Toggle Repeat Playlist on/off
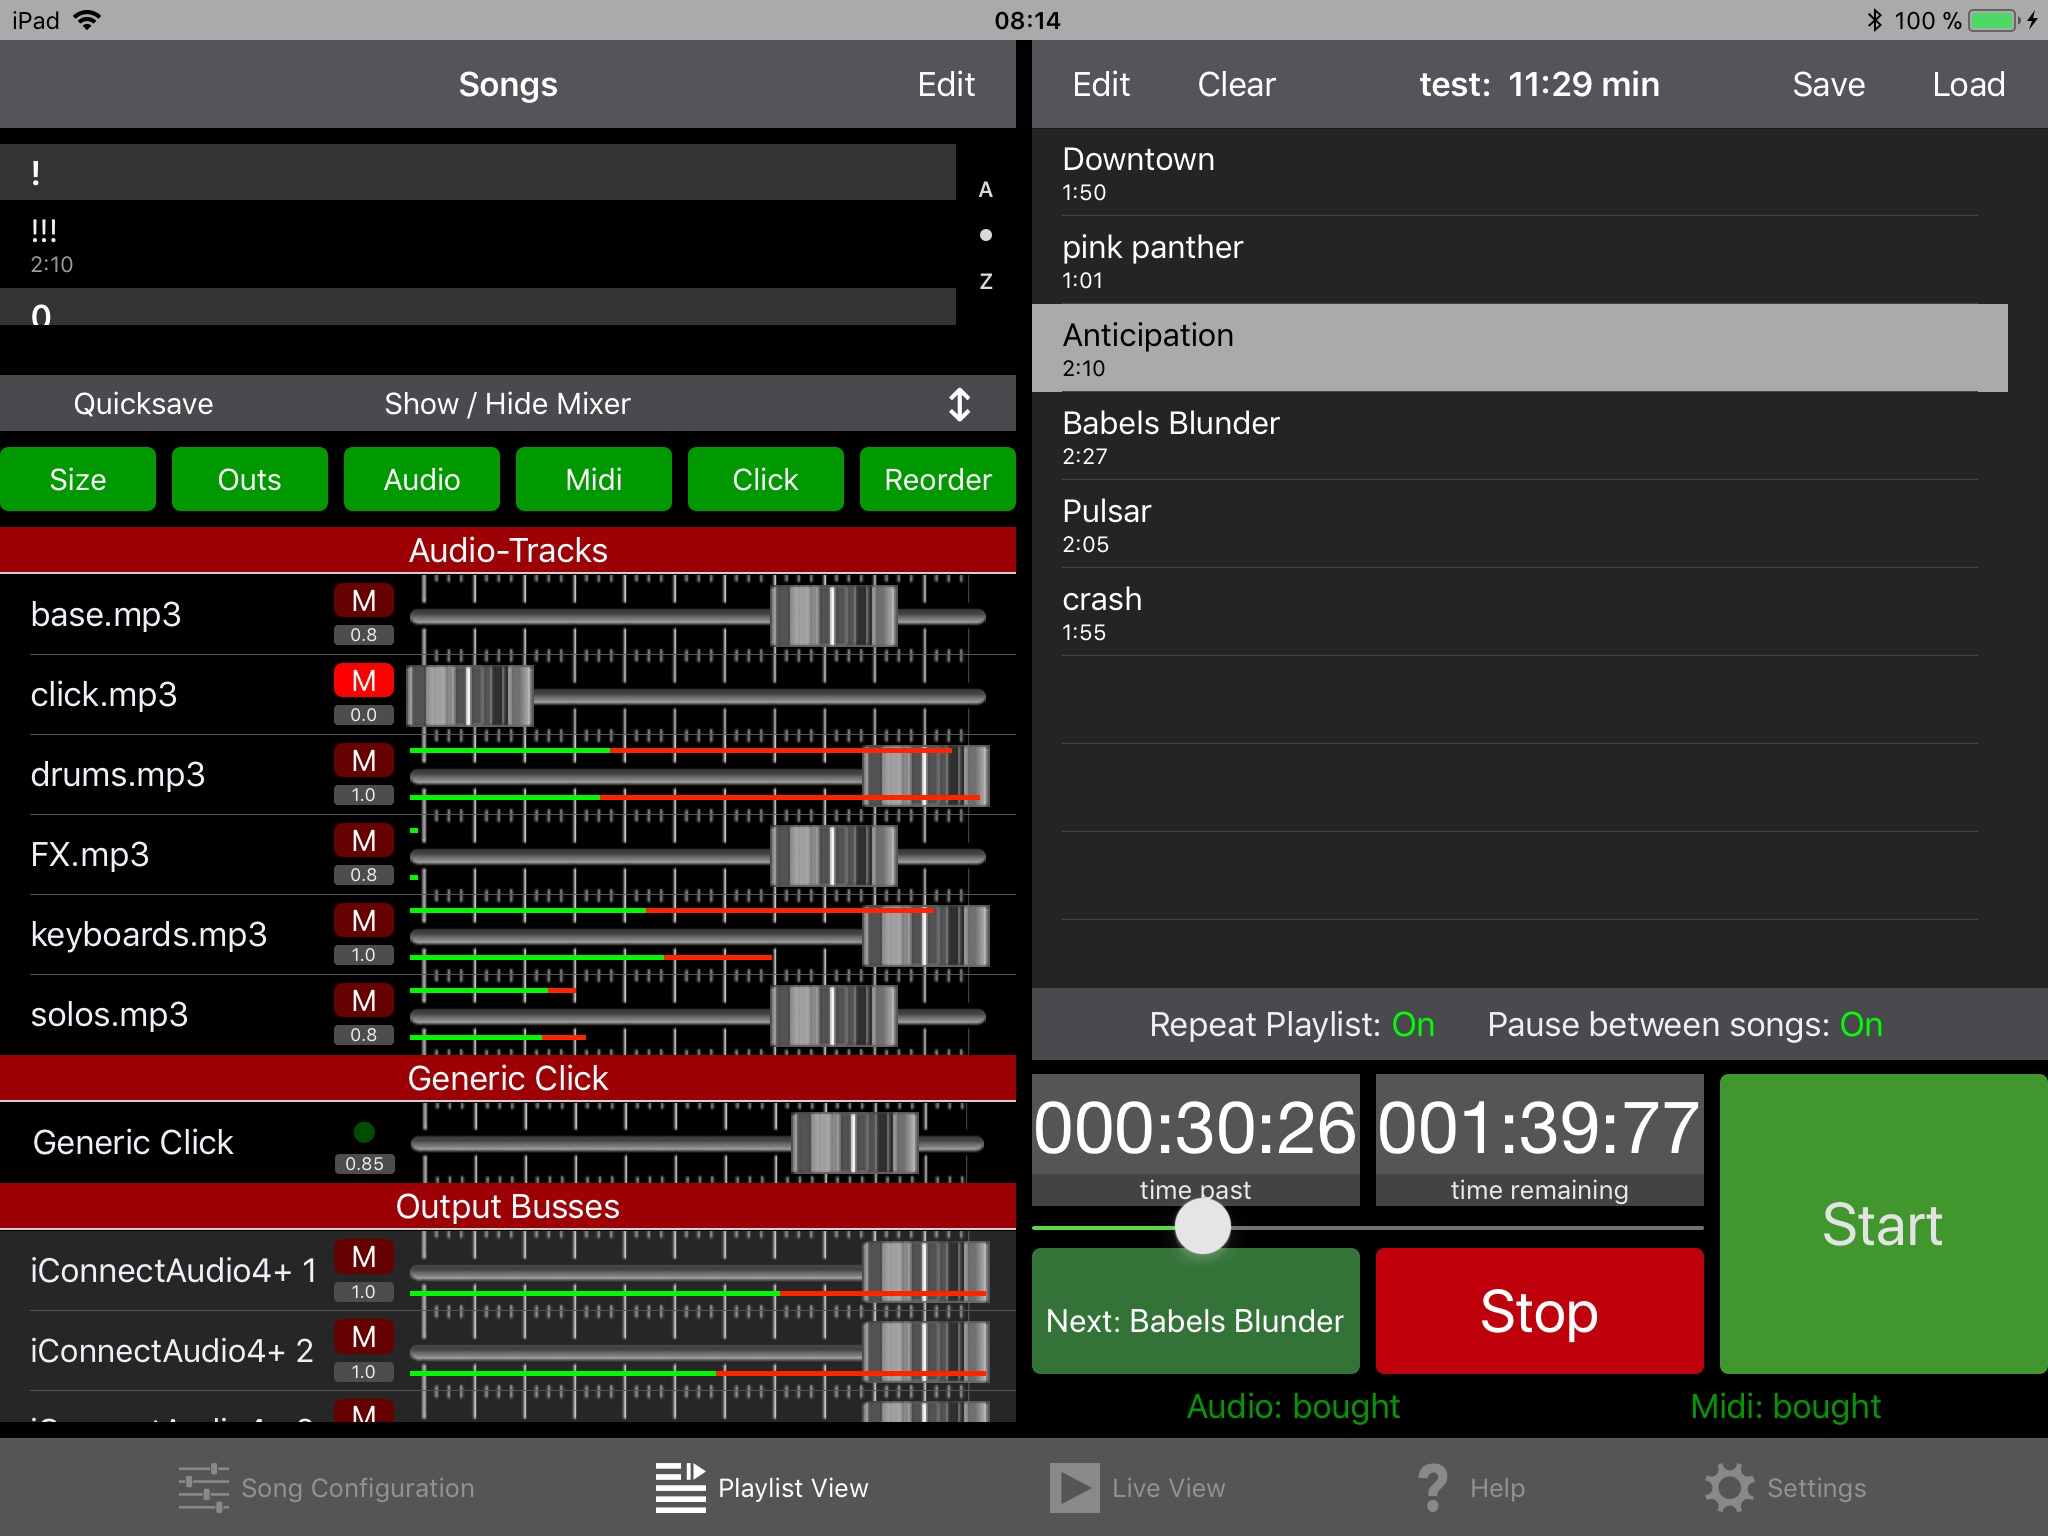Viewport: 2048px width, 1536px height. 1291,1024
